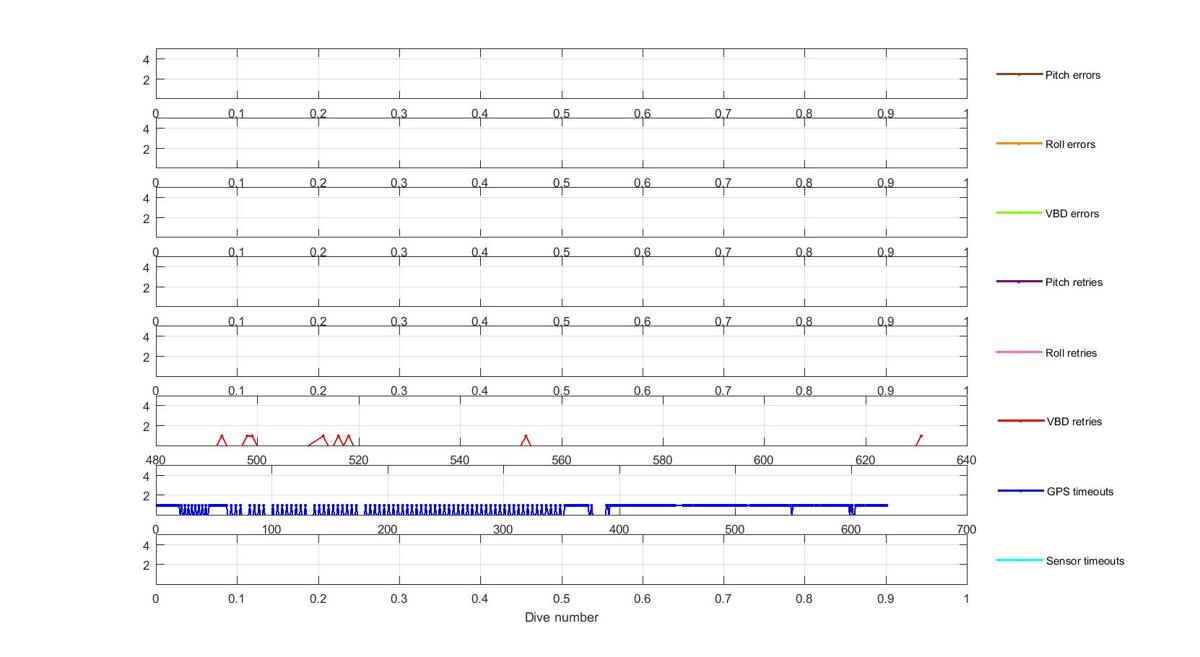Image resolution: width=1200 pixels, height=657 pixels.
Task: Click the 'Roll retries' legend label
Action: [1071, 353]
